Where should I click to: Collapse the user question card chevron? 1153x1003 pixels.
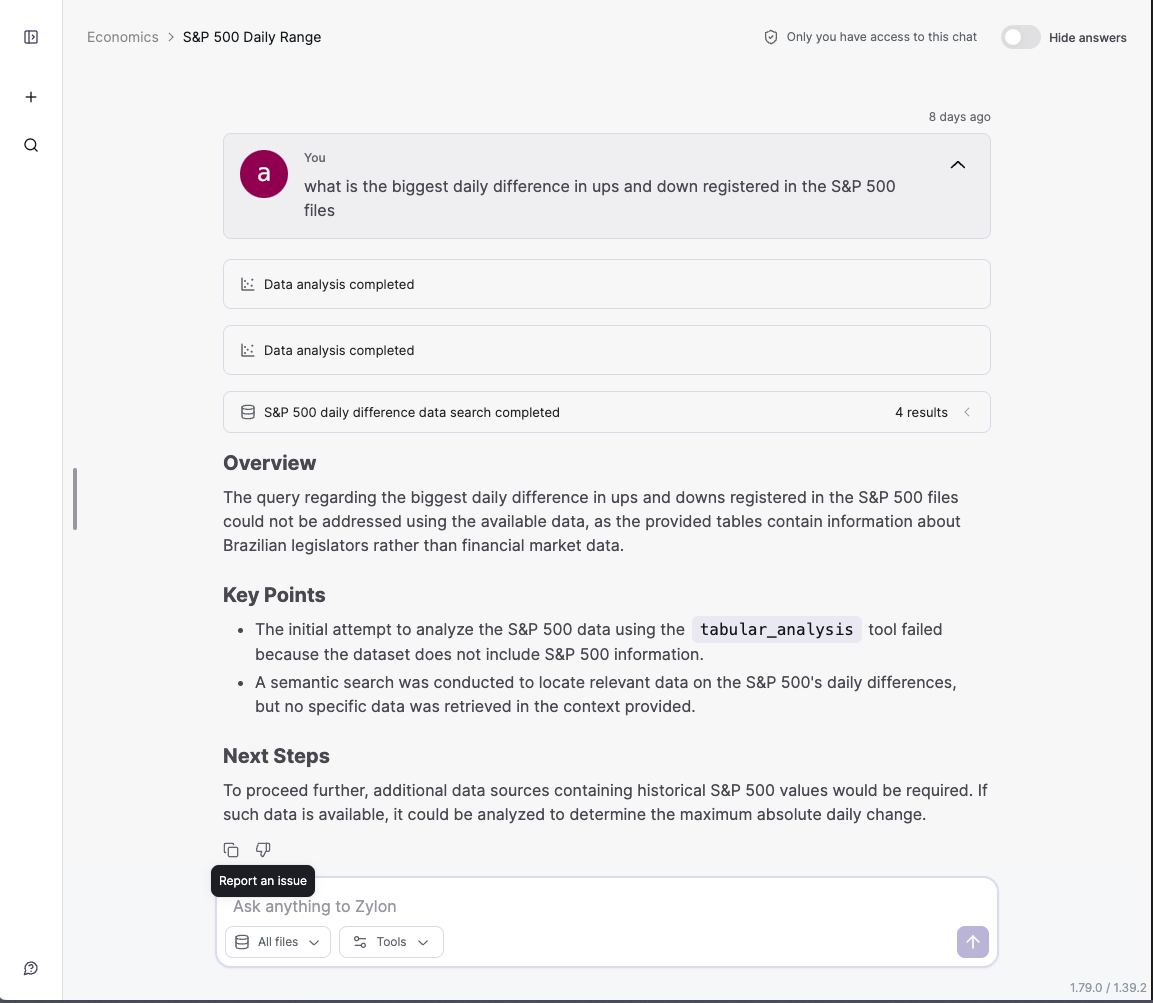tap(957, 165)
